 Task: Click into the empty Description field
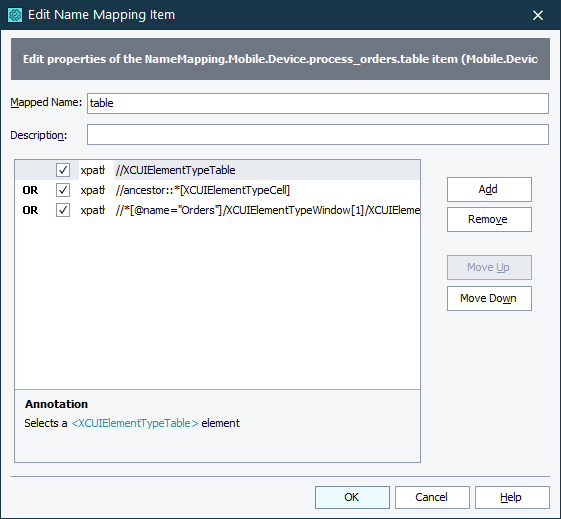click(318, 134)
